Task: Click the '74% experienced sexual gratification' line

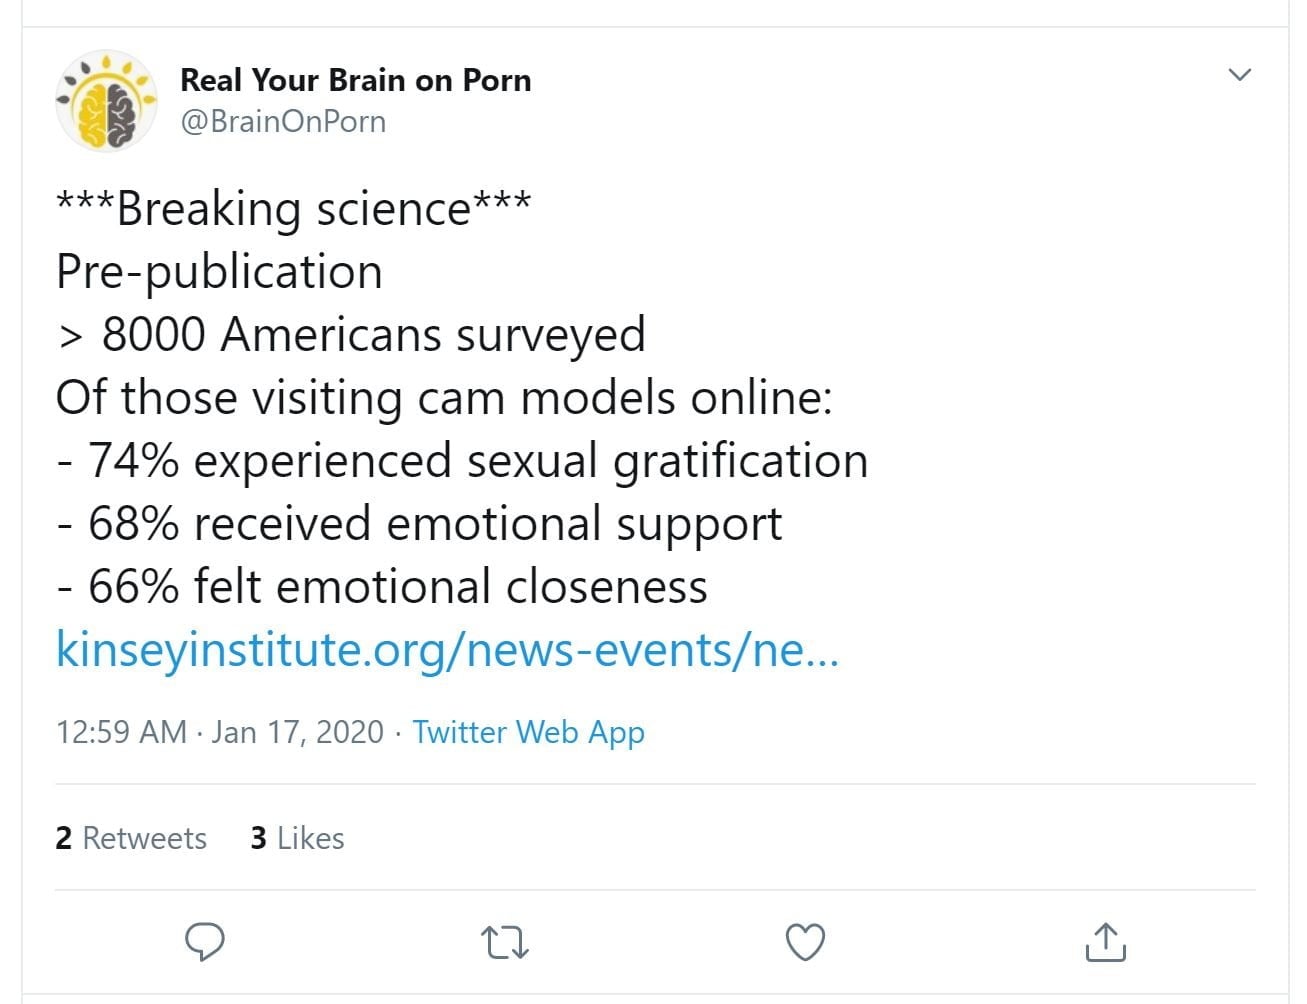Action: tap(462, 461)
